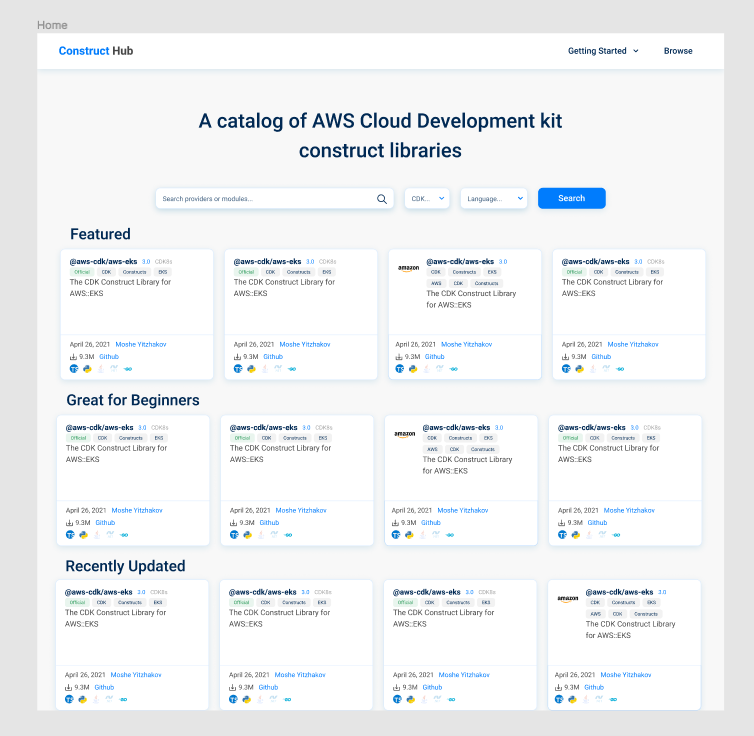Click the Featured section heading
The height and width of the screenshot is (736, 754).
click(100, 234)
